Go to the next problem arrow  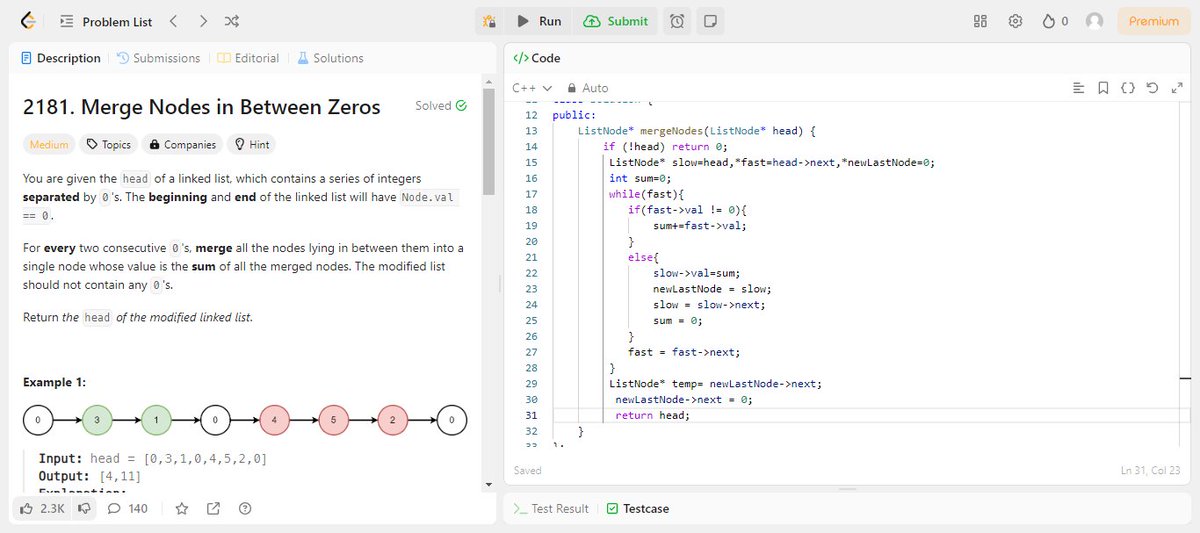[203, 21]
